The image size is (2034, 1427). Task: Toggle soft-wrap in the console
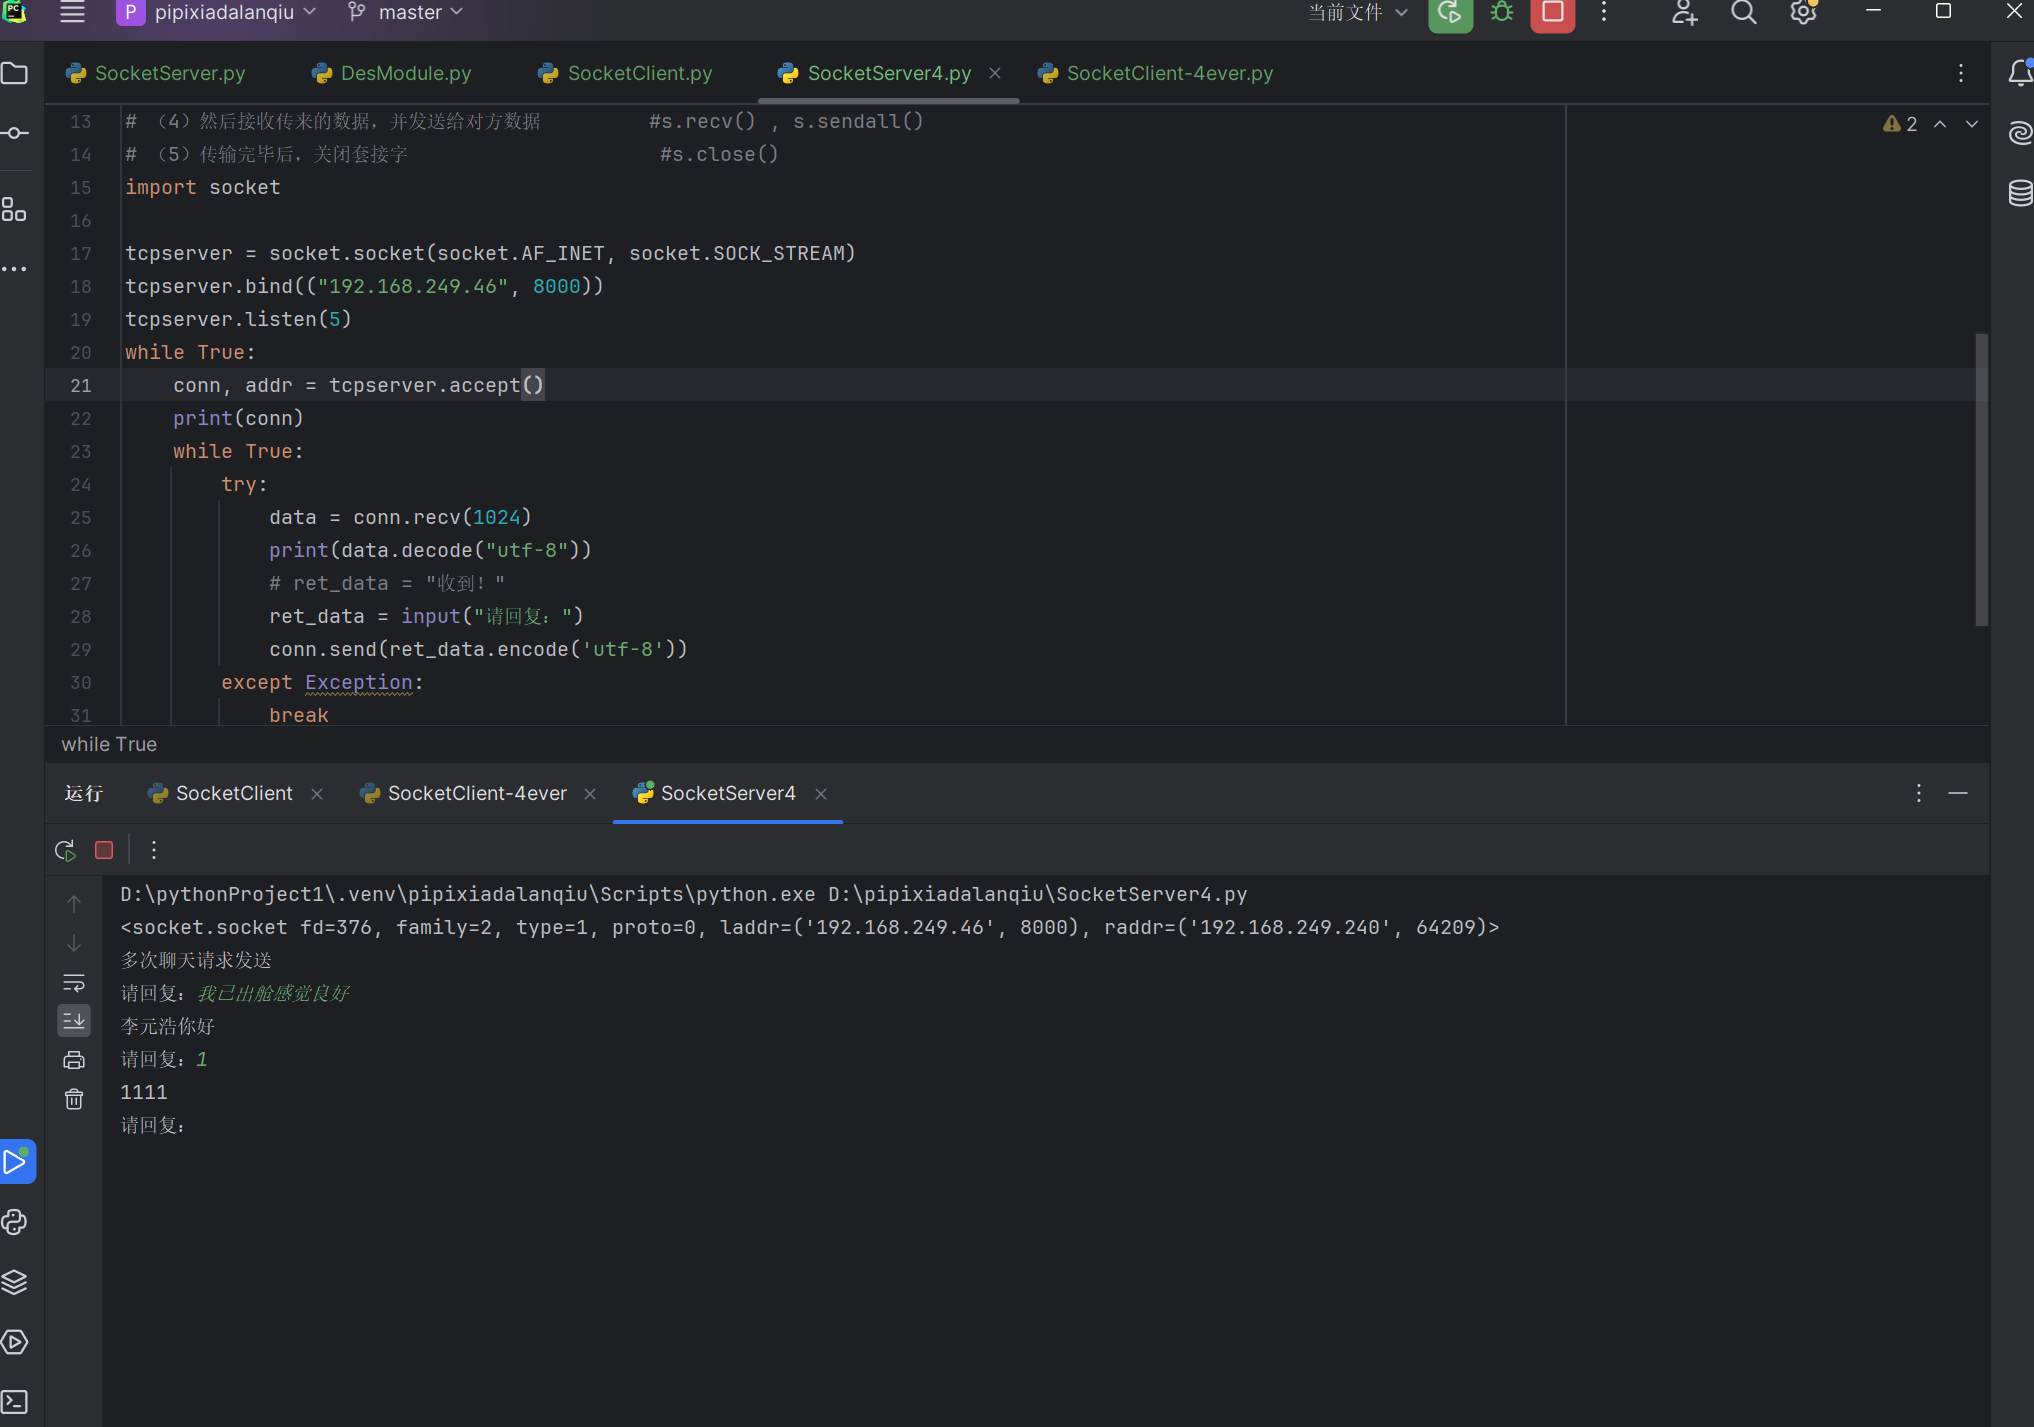[x=74, y=982]
